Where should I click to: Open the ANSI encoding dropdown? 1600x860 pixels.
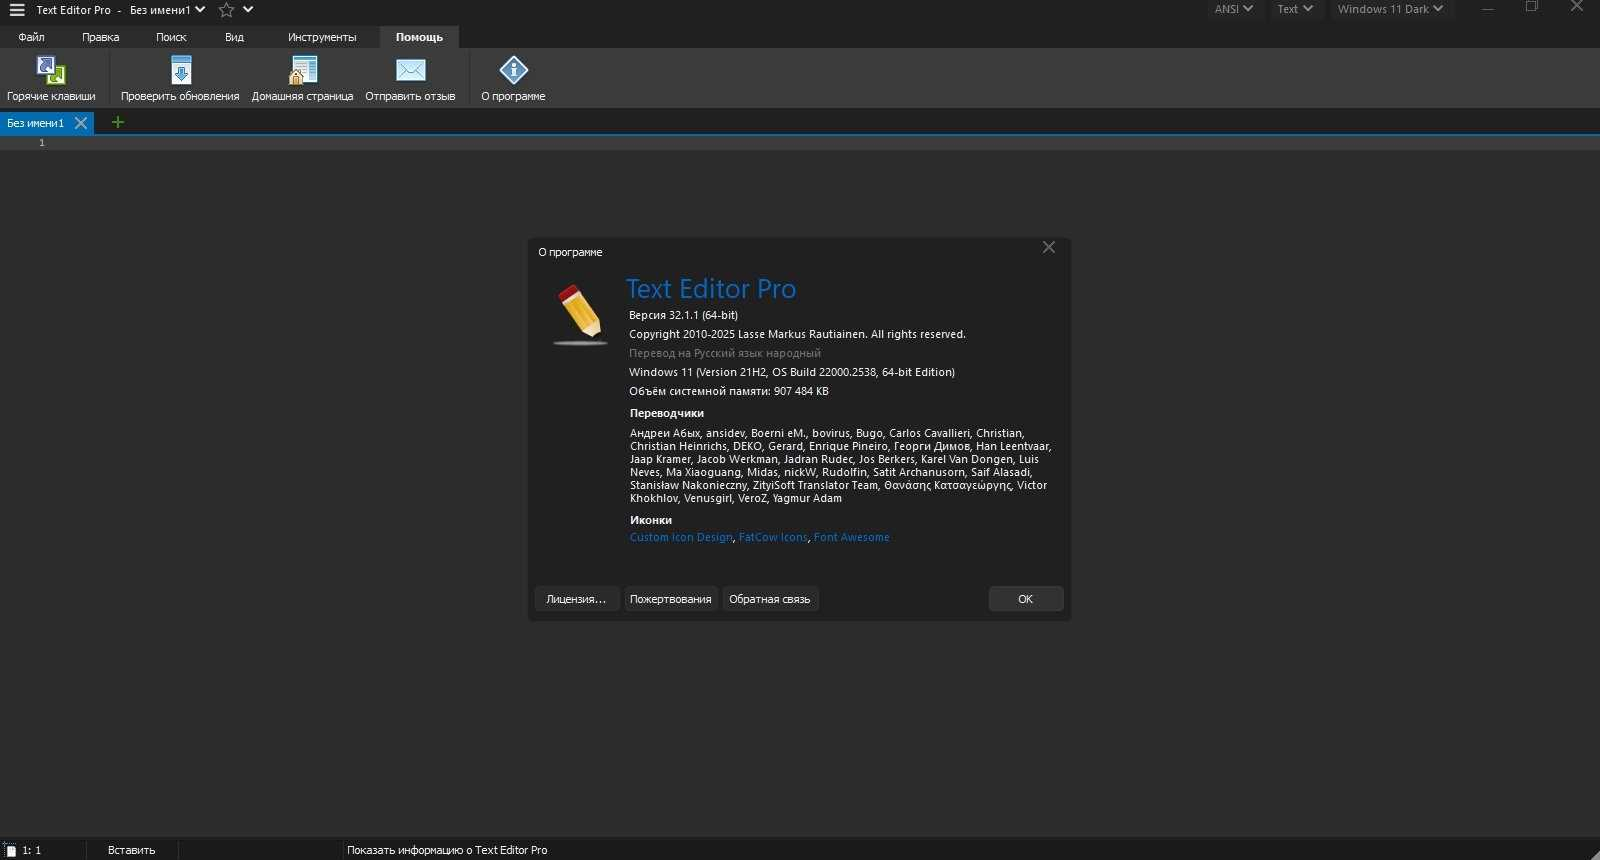1234,9
